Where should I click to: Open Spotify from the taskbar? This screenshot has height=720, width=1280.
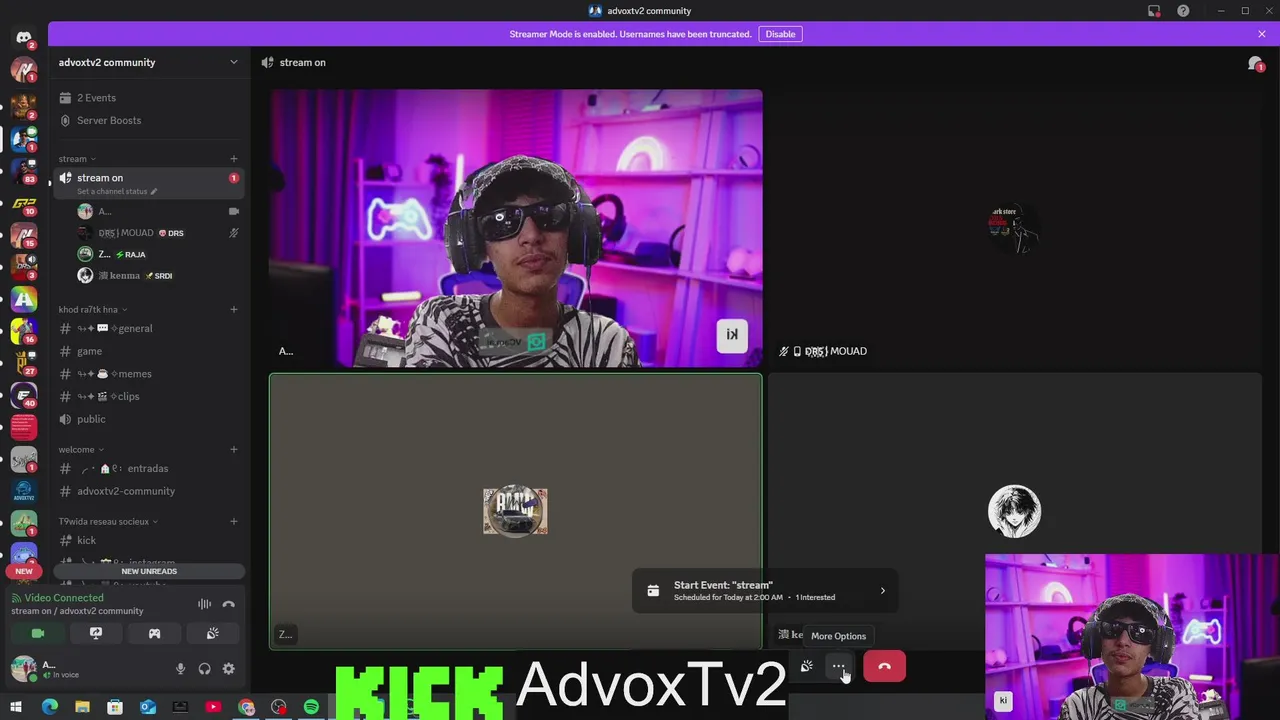[x=311, y=707]
